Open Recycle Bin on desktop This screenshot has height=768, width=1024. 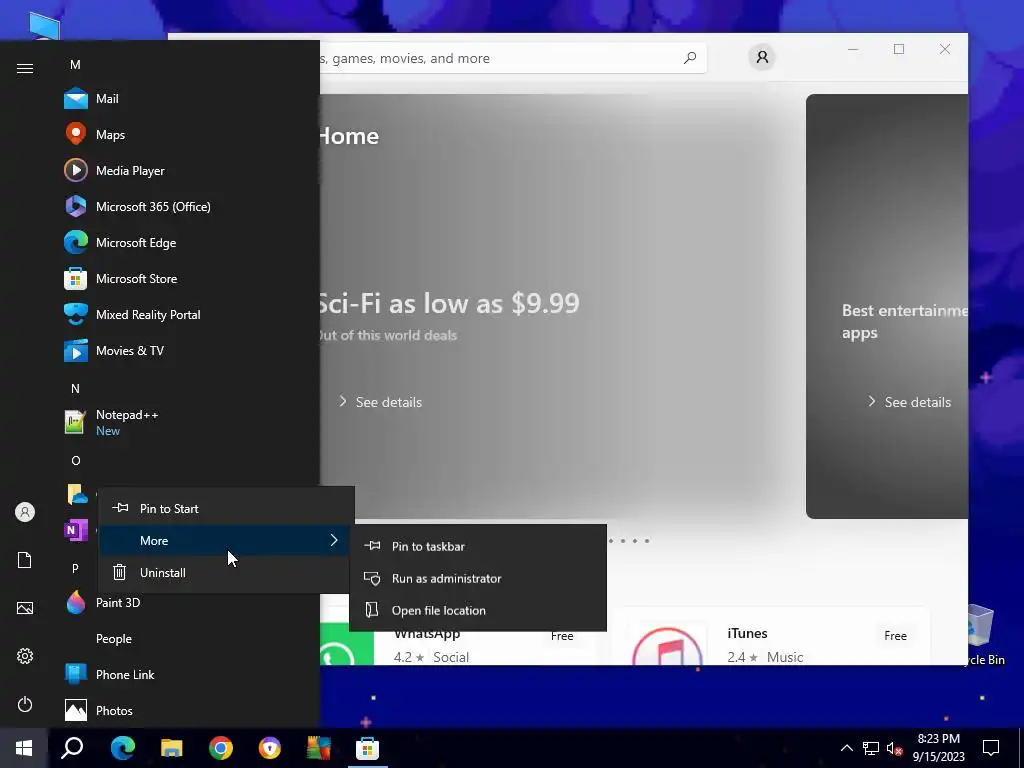tap(982, 635)
